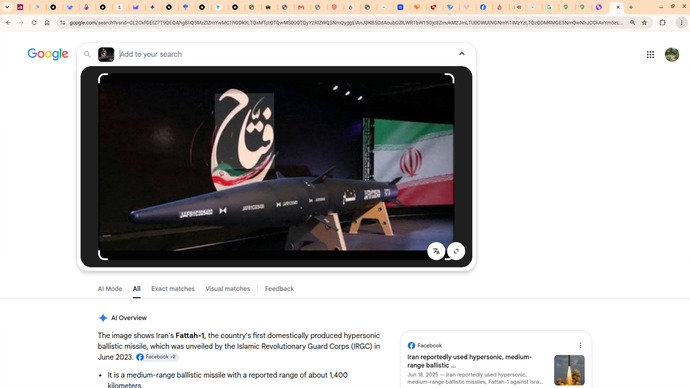The height and width of the screenshot is (388, 690).
Task: Switch to the Google search tab favicon
Action: (549, 7)
